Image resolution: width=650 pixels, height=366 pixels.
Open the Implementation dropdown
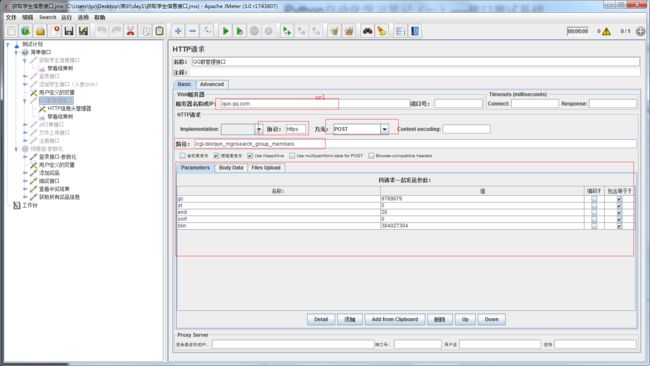click(x=259, y=129)
